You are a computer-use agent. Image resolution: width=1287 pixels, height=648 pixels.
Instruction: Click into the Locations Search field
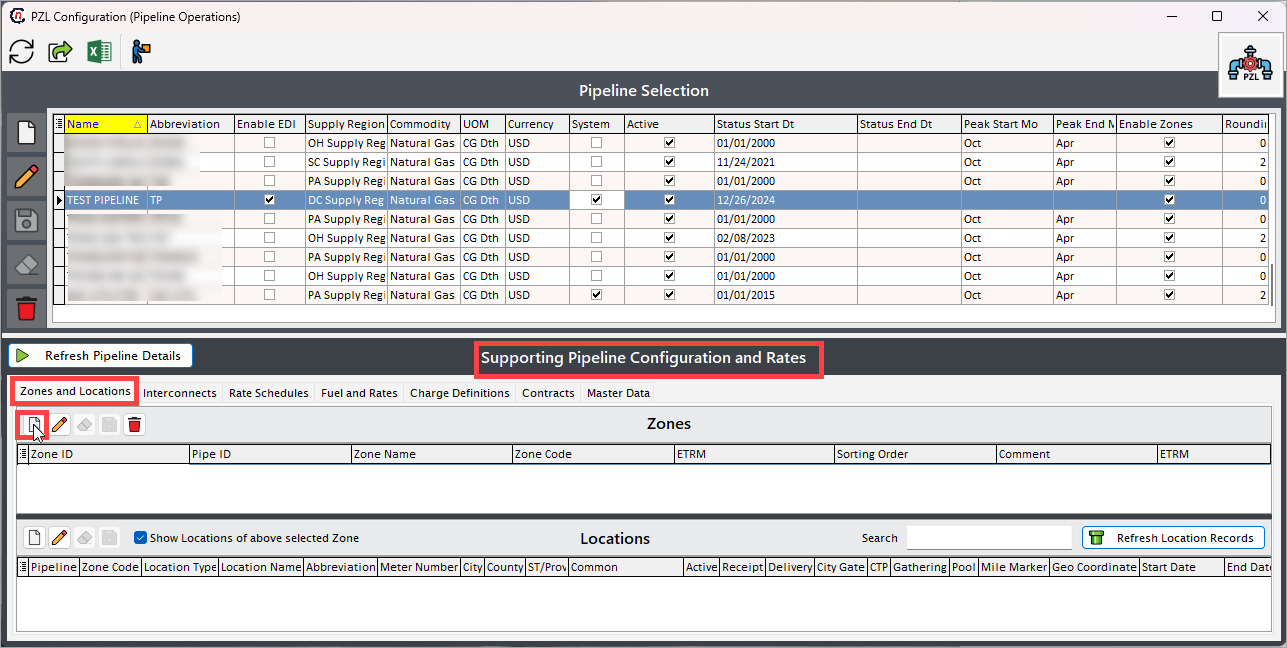989,538
